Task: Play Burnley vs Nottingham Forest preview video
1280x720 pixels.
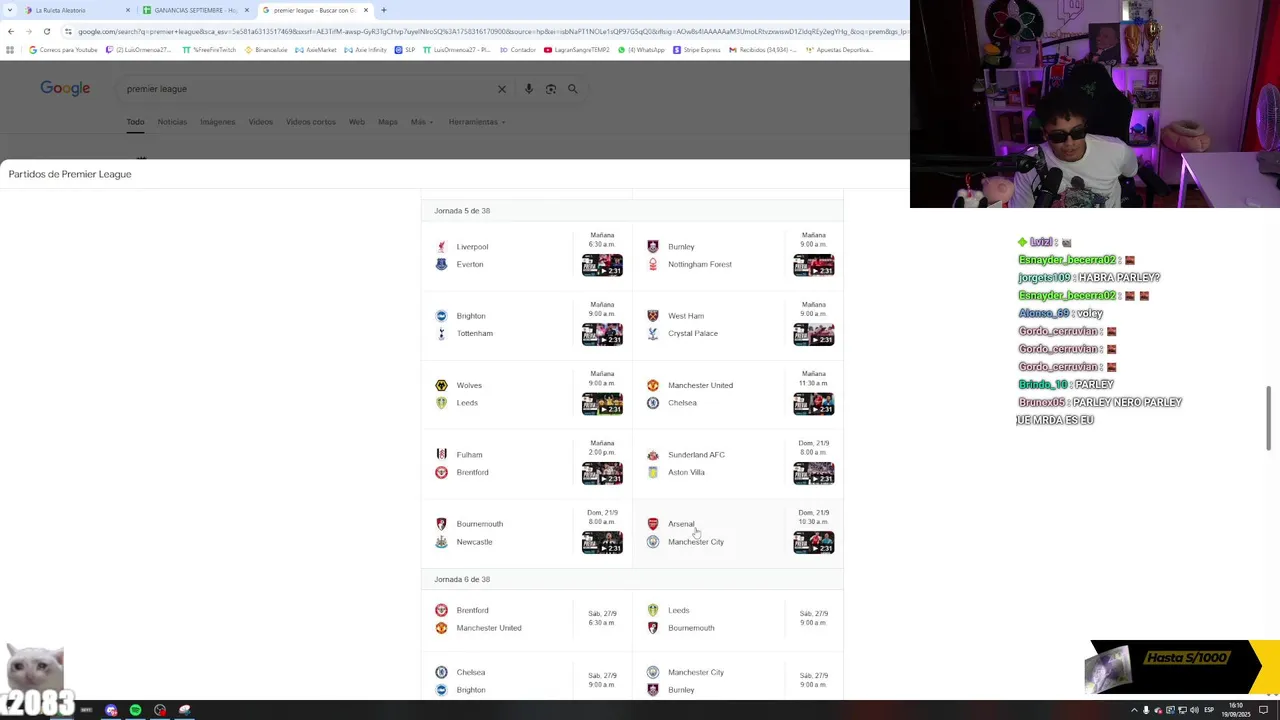Action: click(814, 265)
